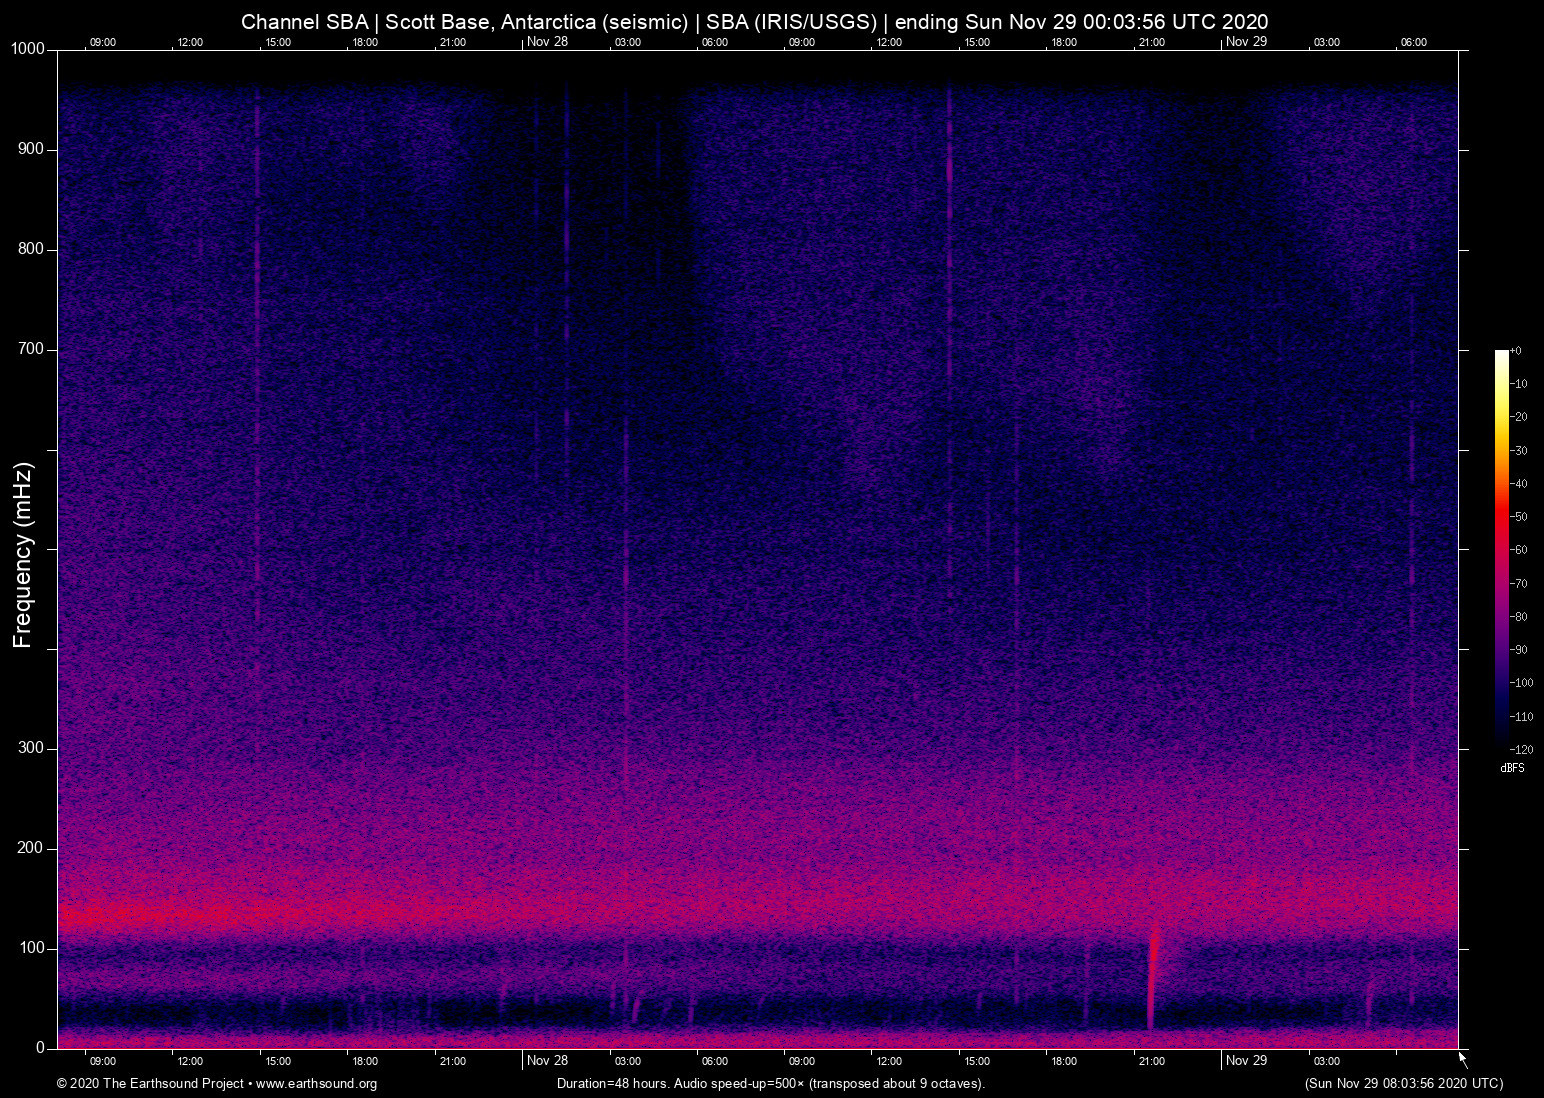This screenshot has width=1544, height=1098.
Task: Click the 06:00 label on bottom axis
Action: pyautogui.click(x=714, y=1061)
